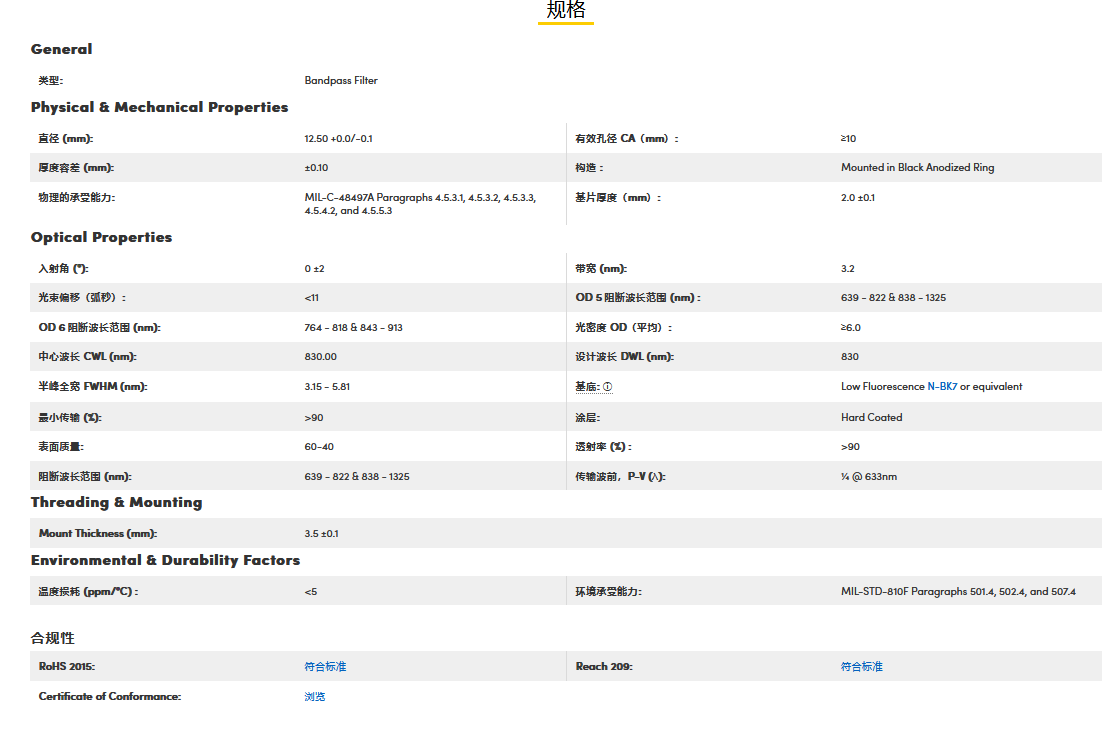Click the Mount Thickness (mm) label
This screenshot has width=1104, height=729.
pyautogui.click(x=97, y=533)
